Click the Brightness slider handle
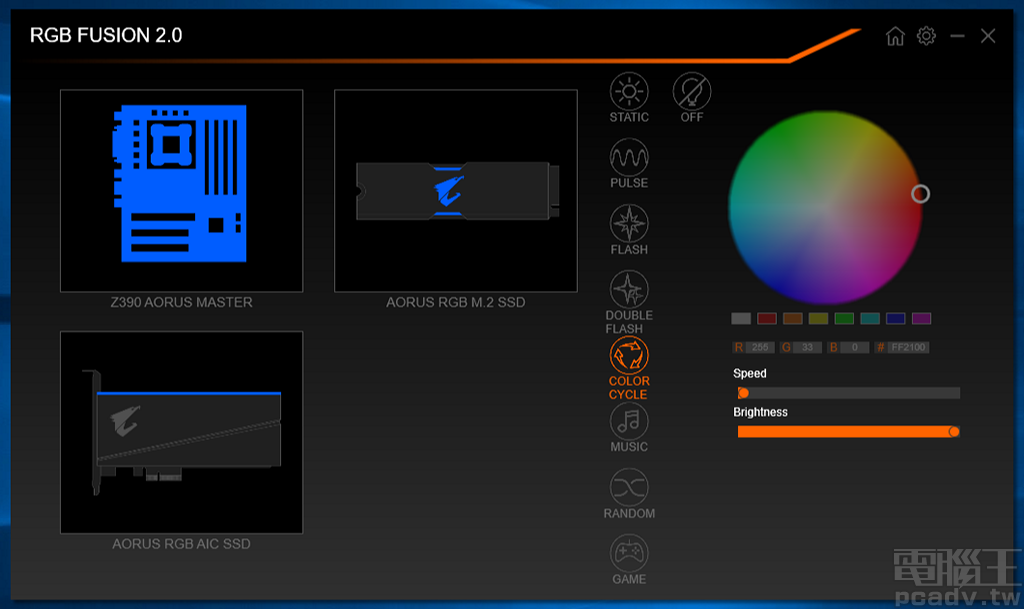Image resolution: width=1024 pixels, height=609 pixels. point(954,431)
